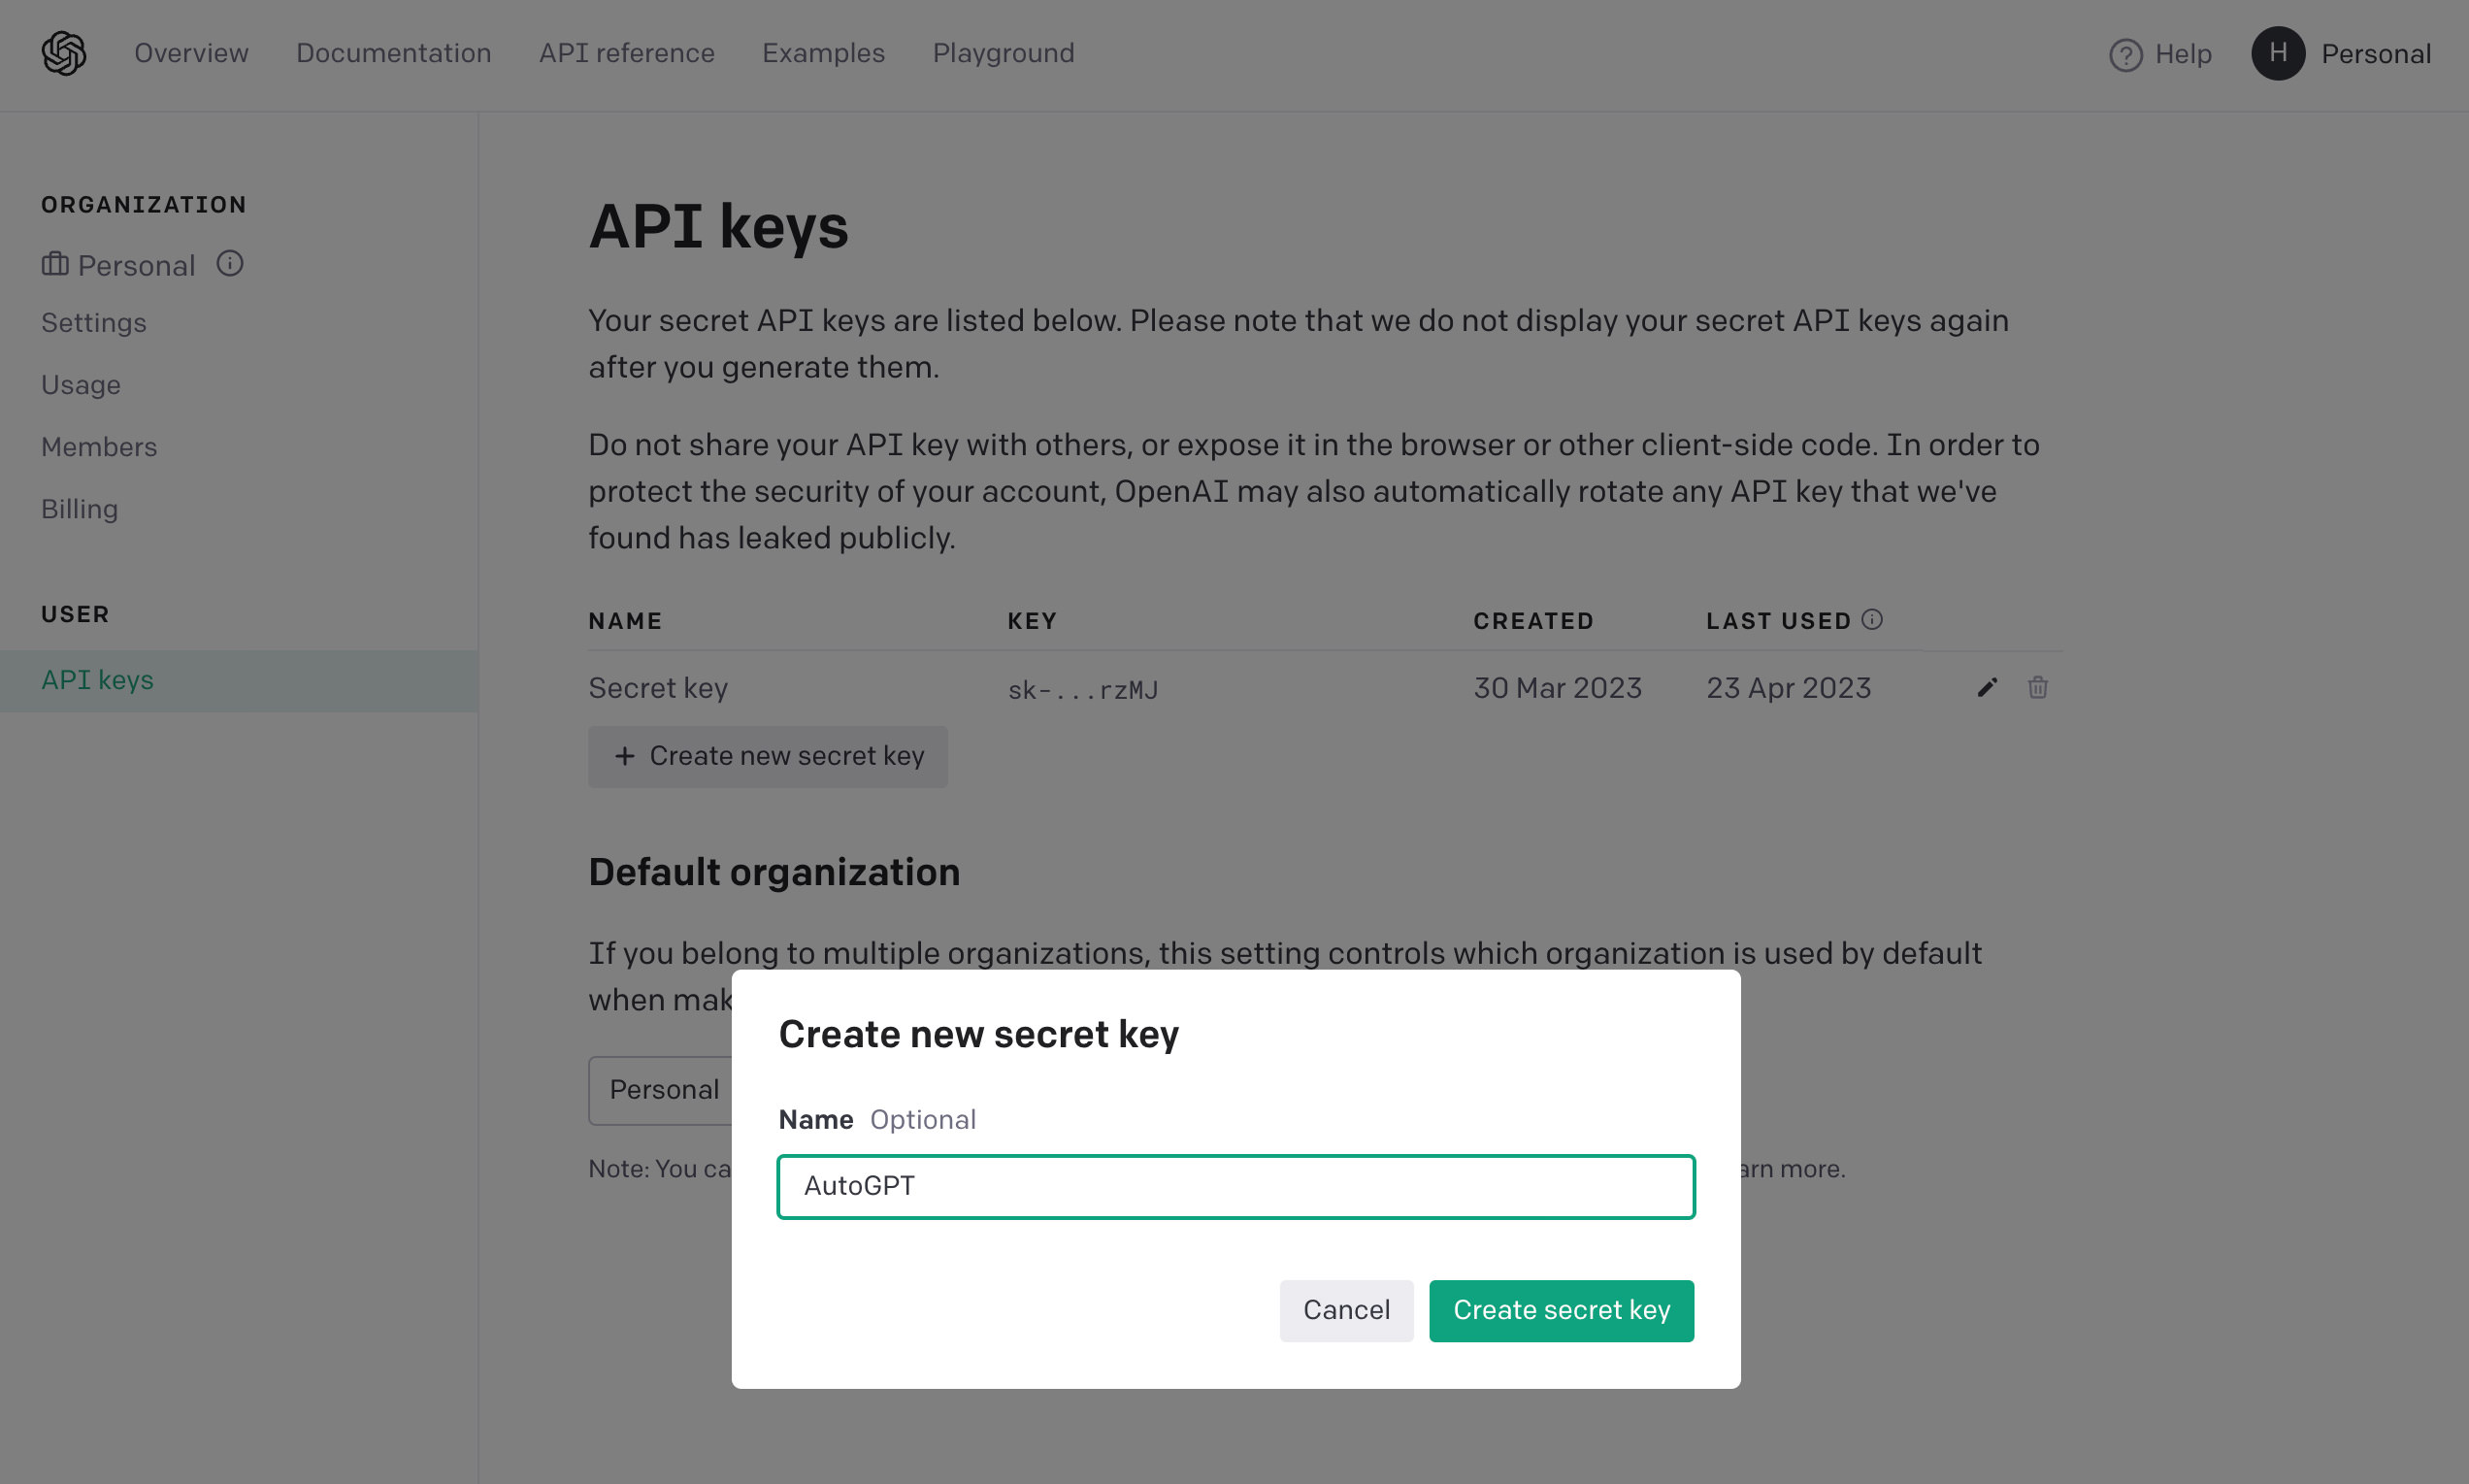This screenshot has height=1484, width=2469.
Task: Click the Create new secret key button
Action: click(x=767, y=757)
